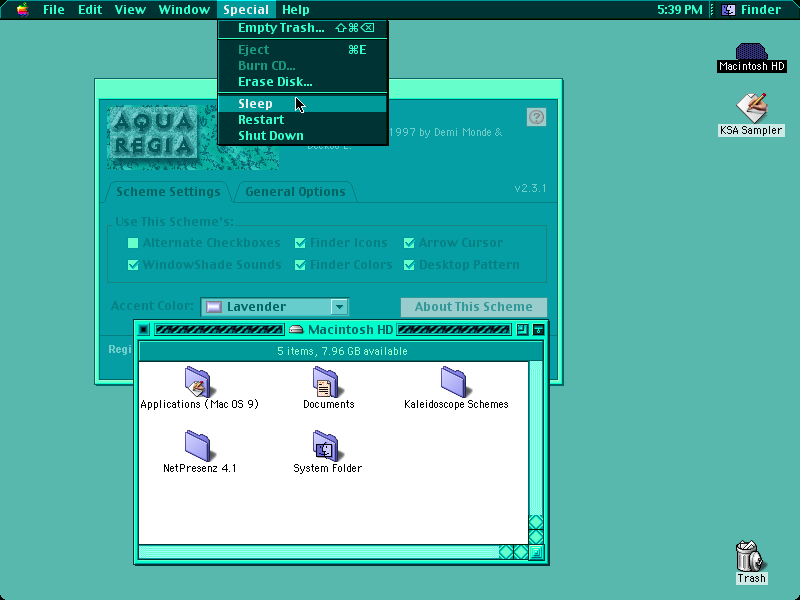Select the Documents folder icon
The image size is (800, 600).
click(x=327, y=382)
